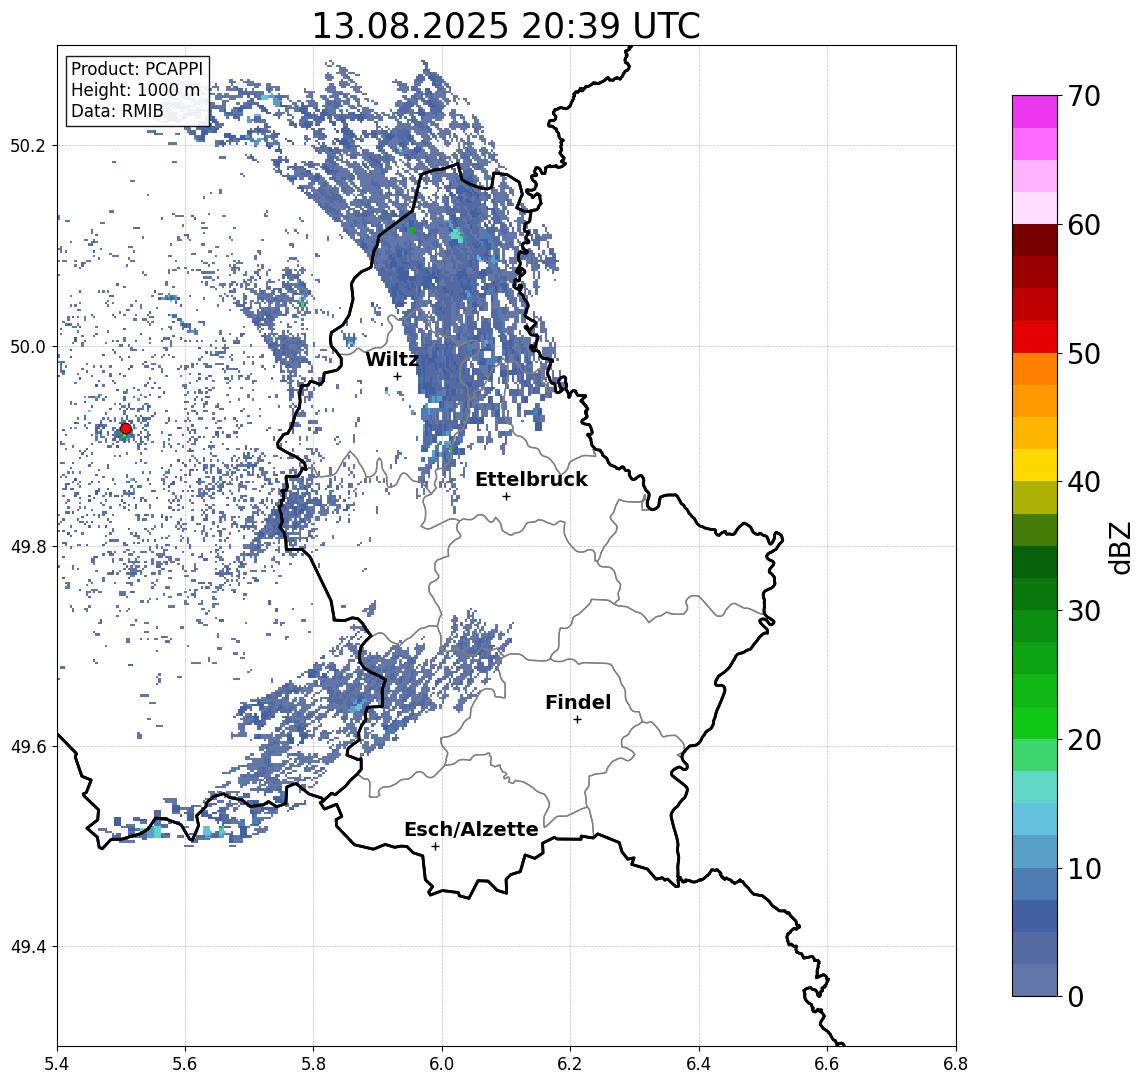Click the 40 colorbar tick label
Screen dimensions: 1145x1084
pos(1084,482)
